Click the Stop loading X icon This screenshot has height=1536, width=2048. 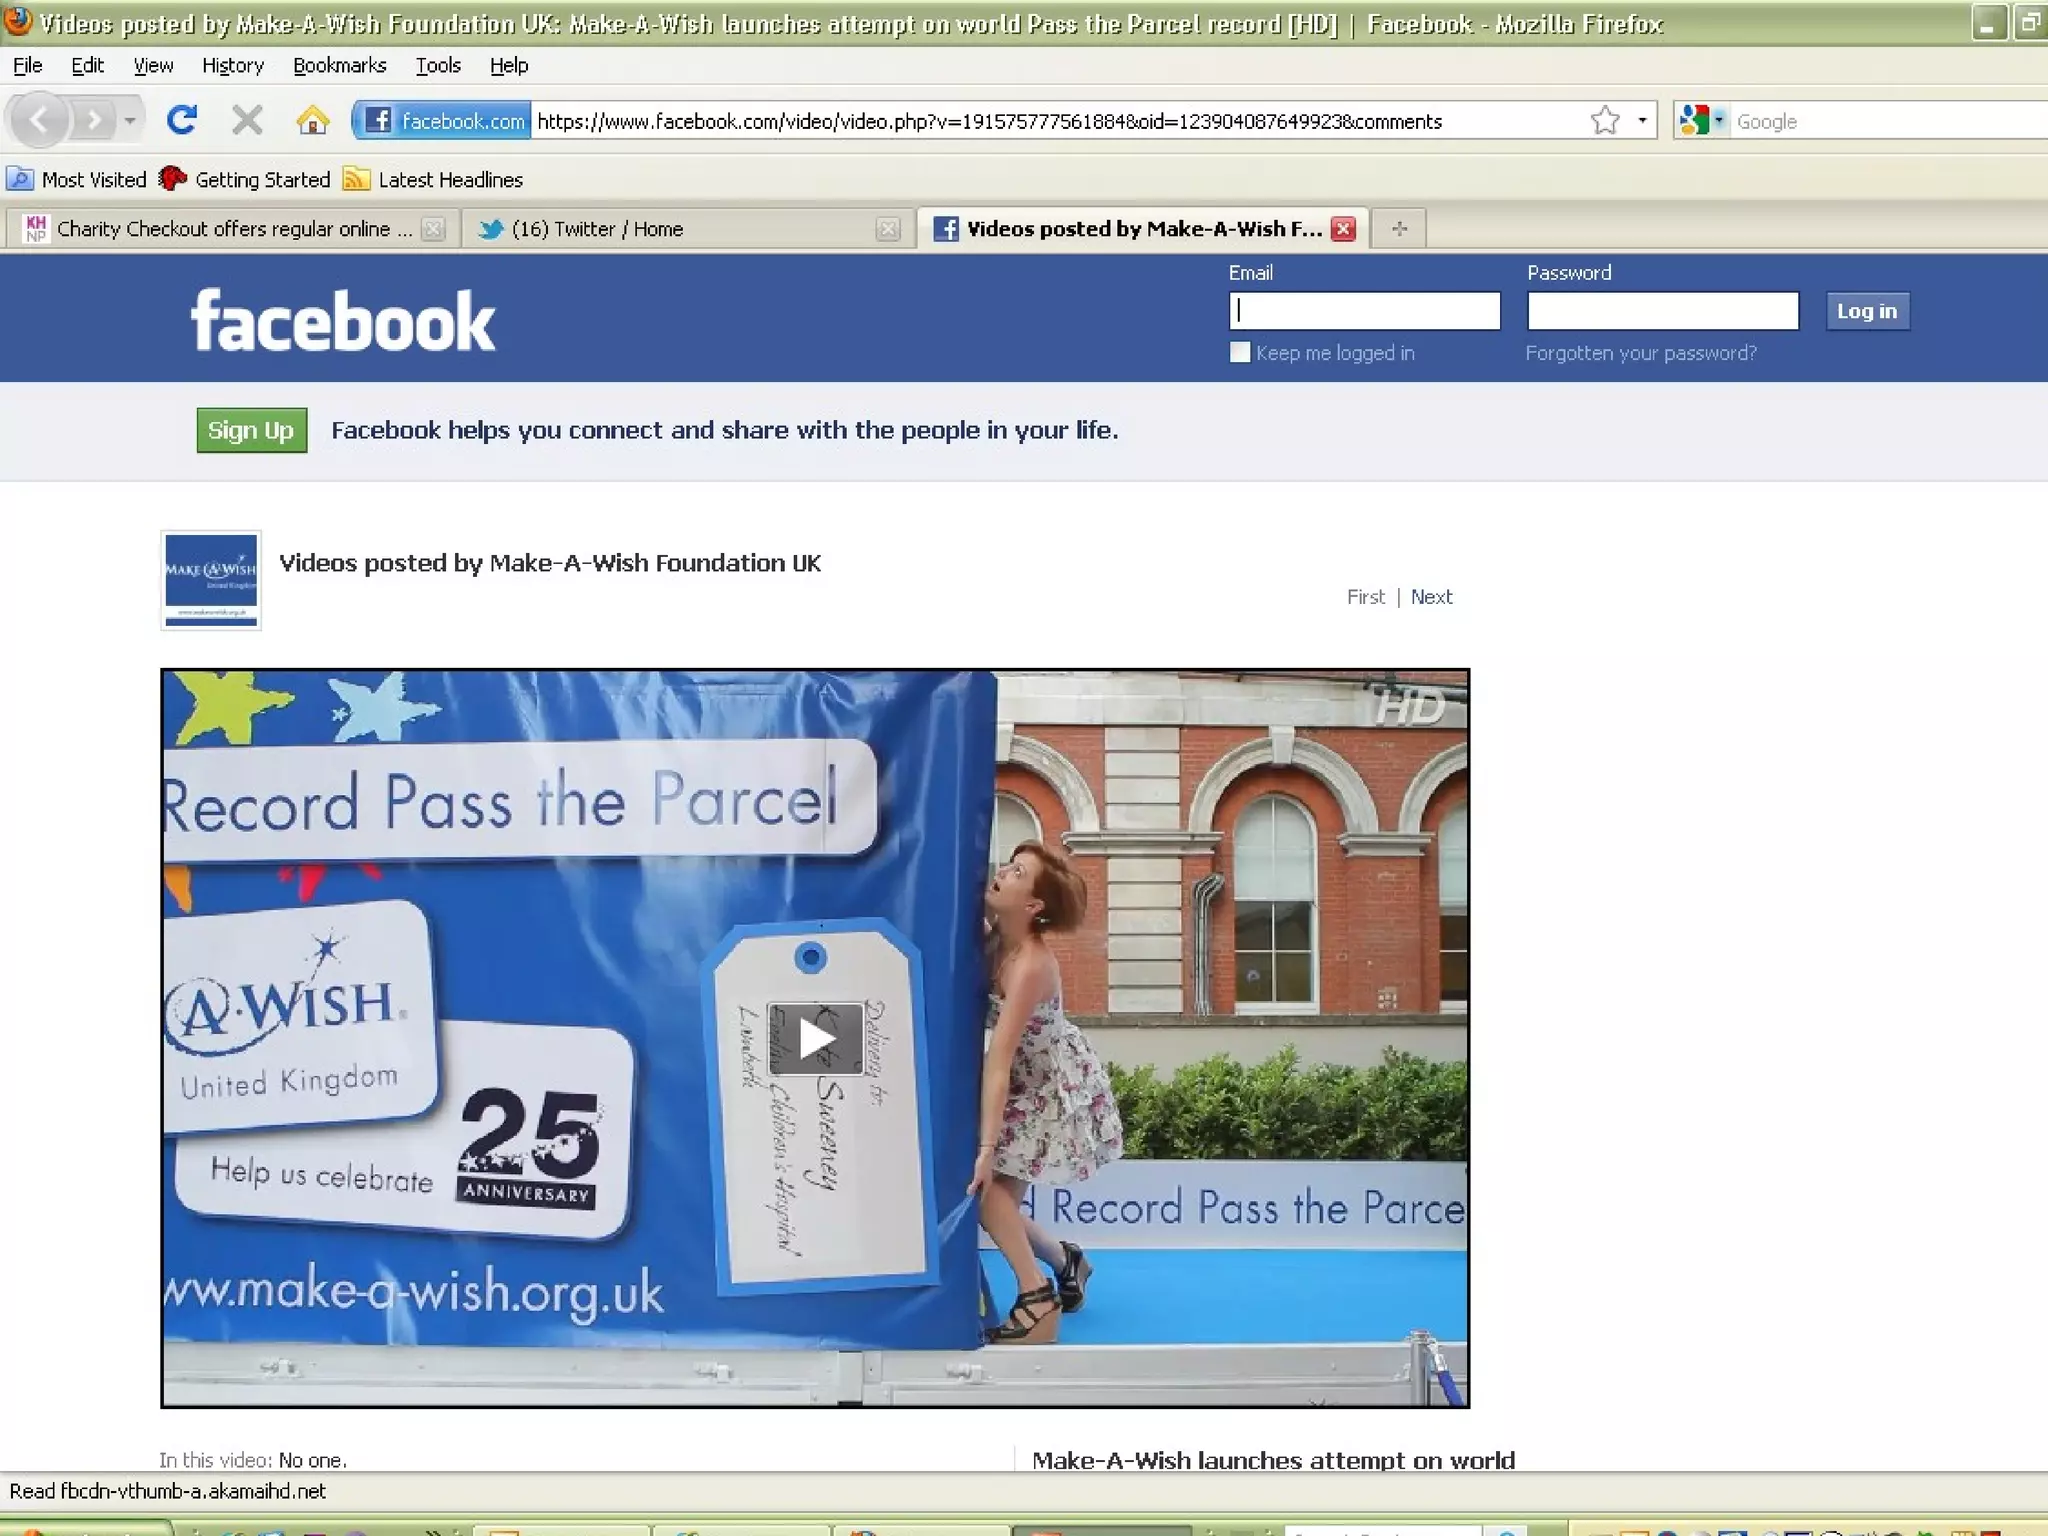246,121
